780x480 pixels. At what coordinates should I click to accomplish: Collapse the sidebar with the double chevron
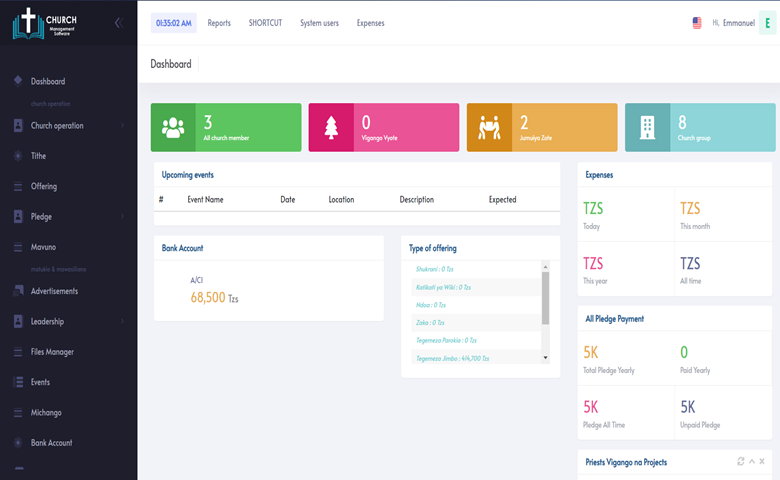[x=118, y=23]
